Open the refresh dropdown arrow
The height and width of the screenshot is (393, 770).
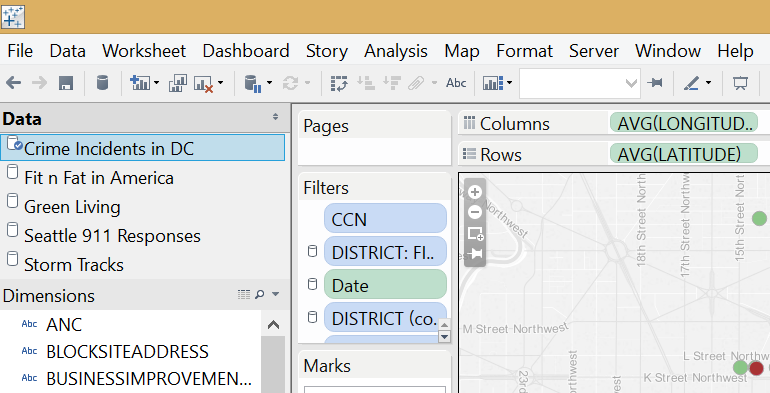307,83
